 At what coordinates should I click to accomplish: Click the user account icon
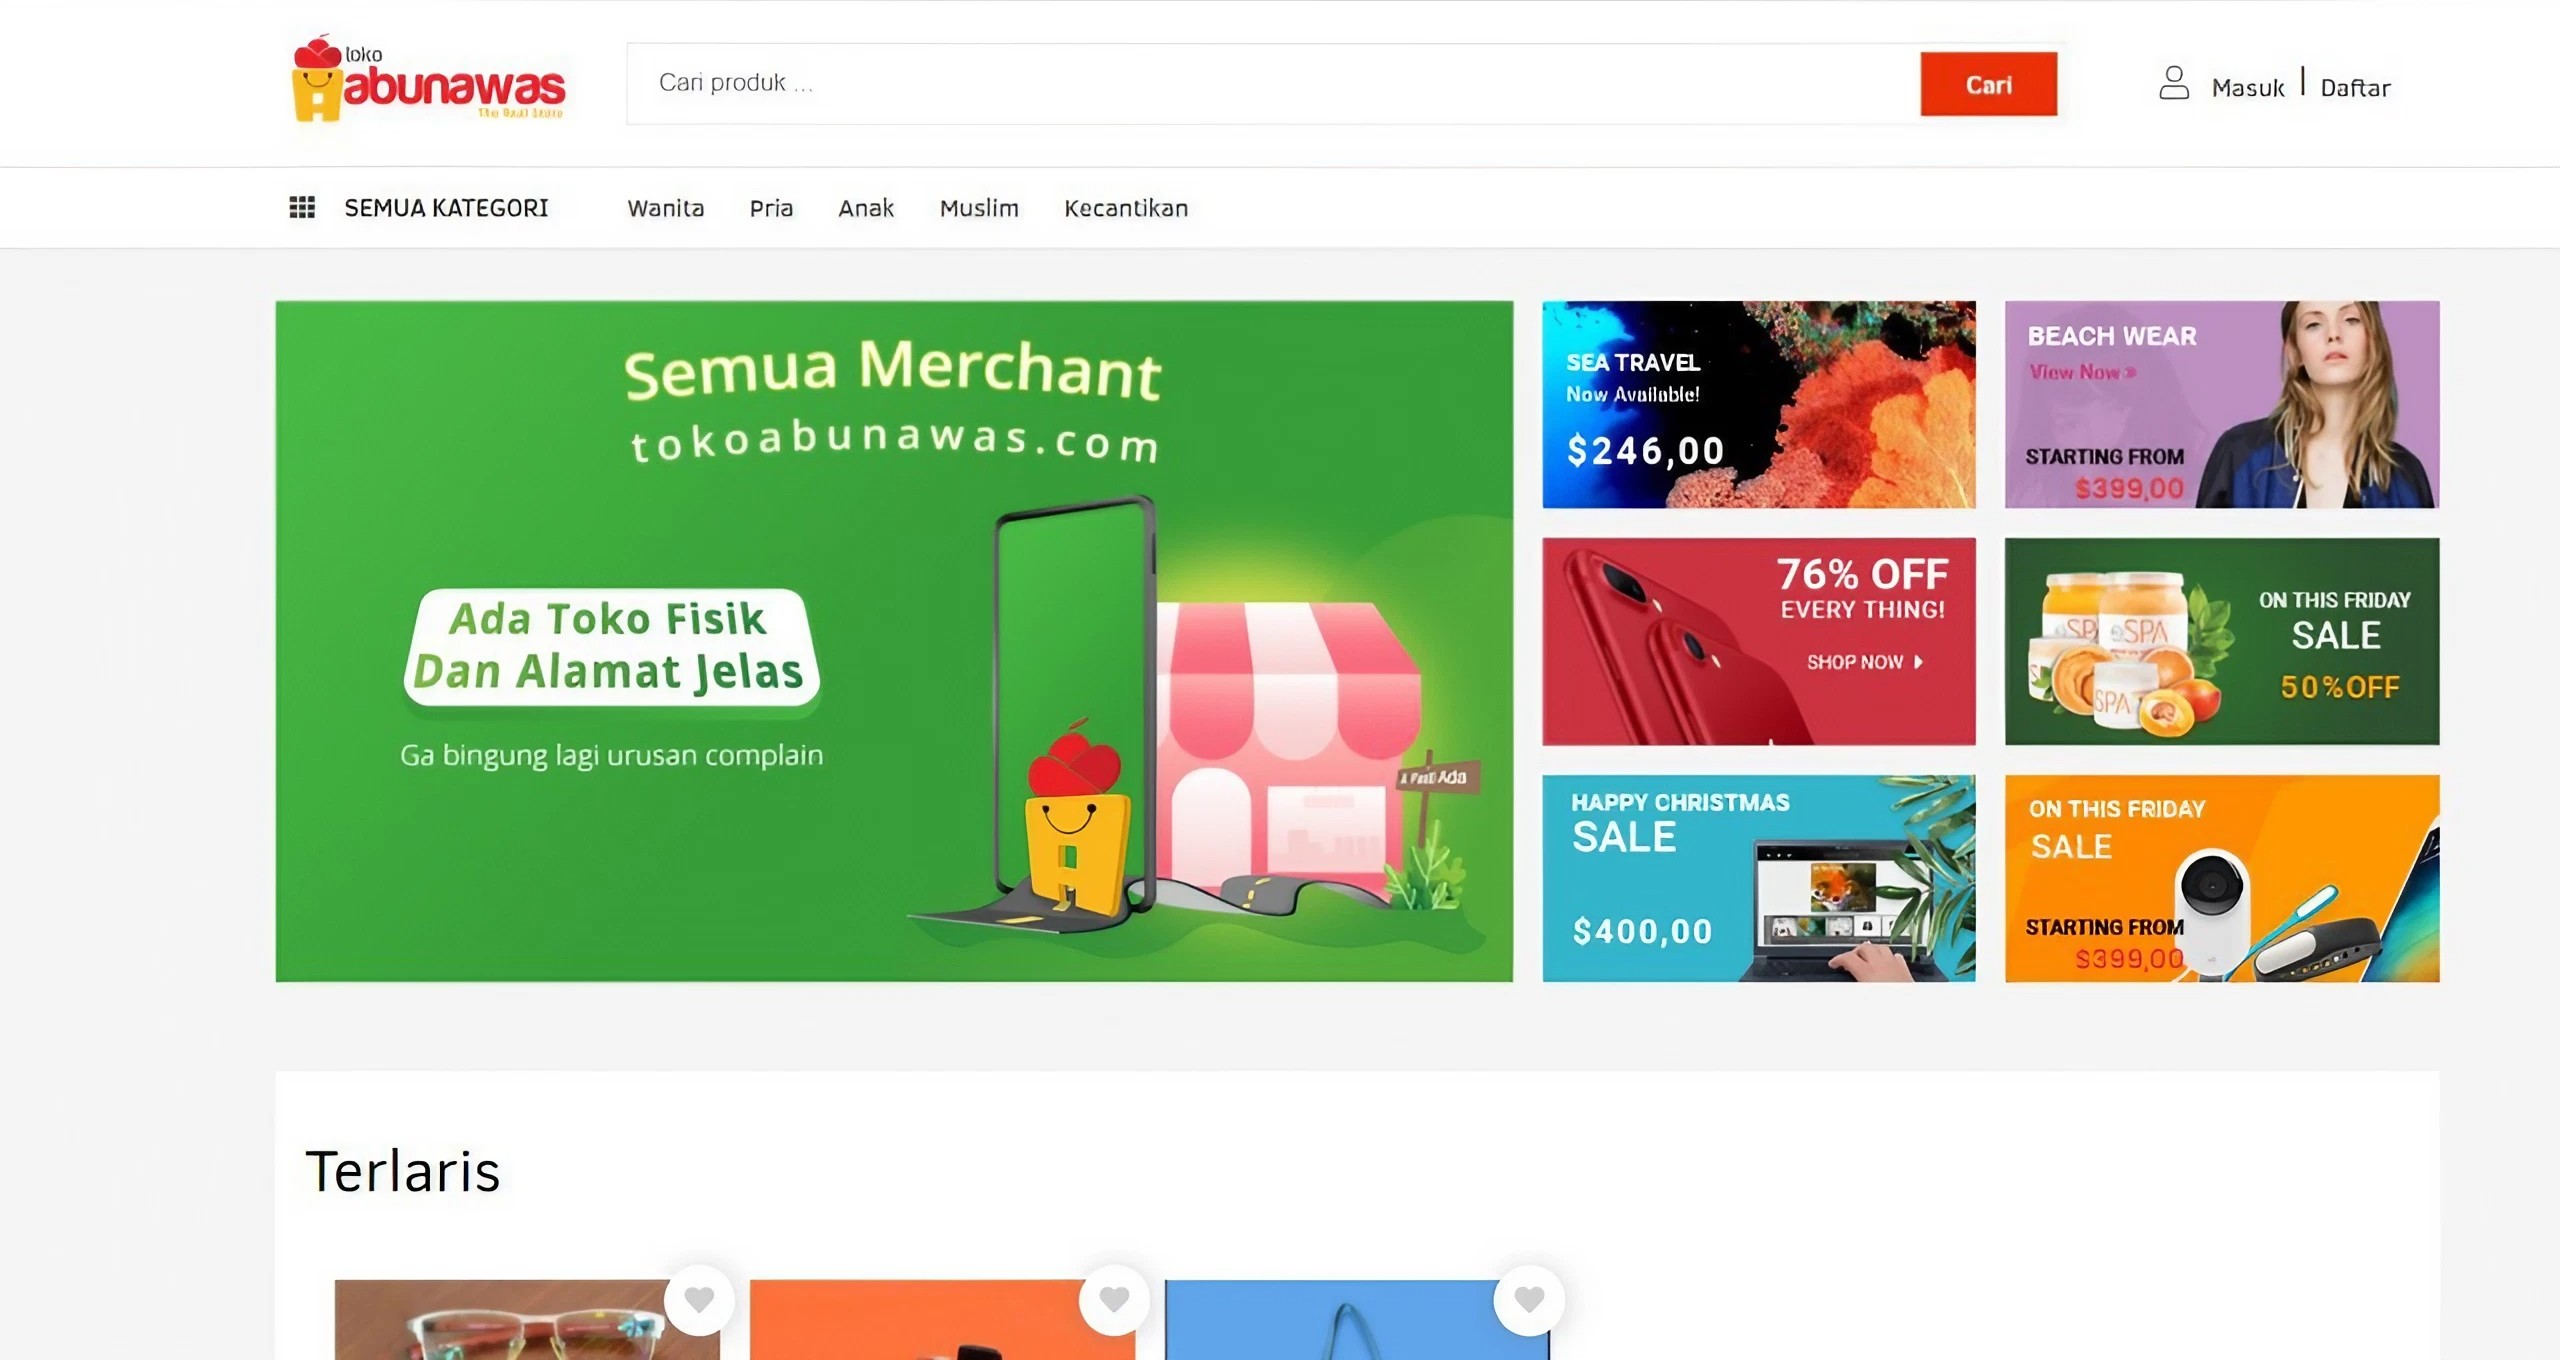tap(2173, 83)
